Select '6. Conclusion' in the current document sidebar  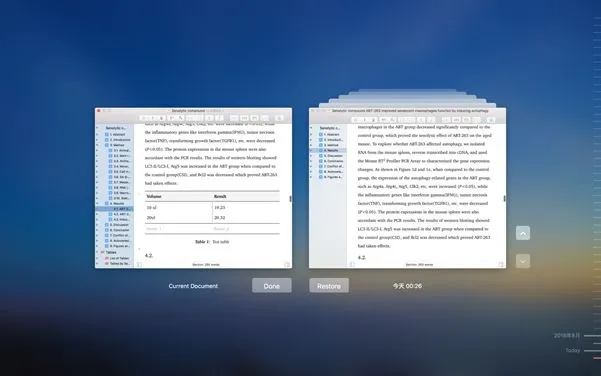(118, 230)
